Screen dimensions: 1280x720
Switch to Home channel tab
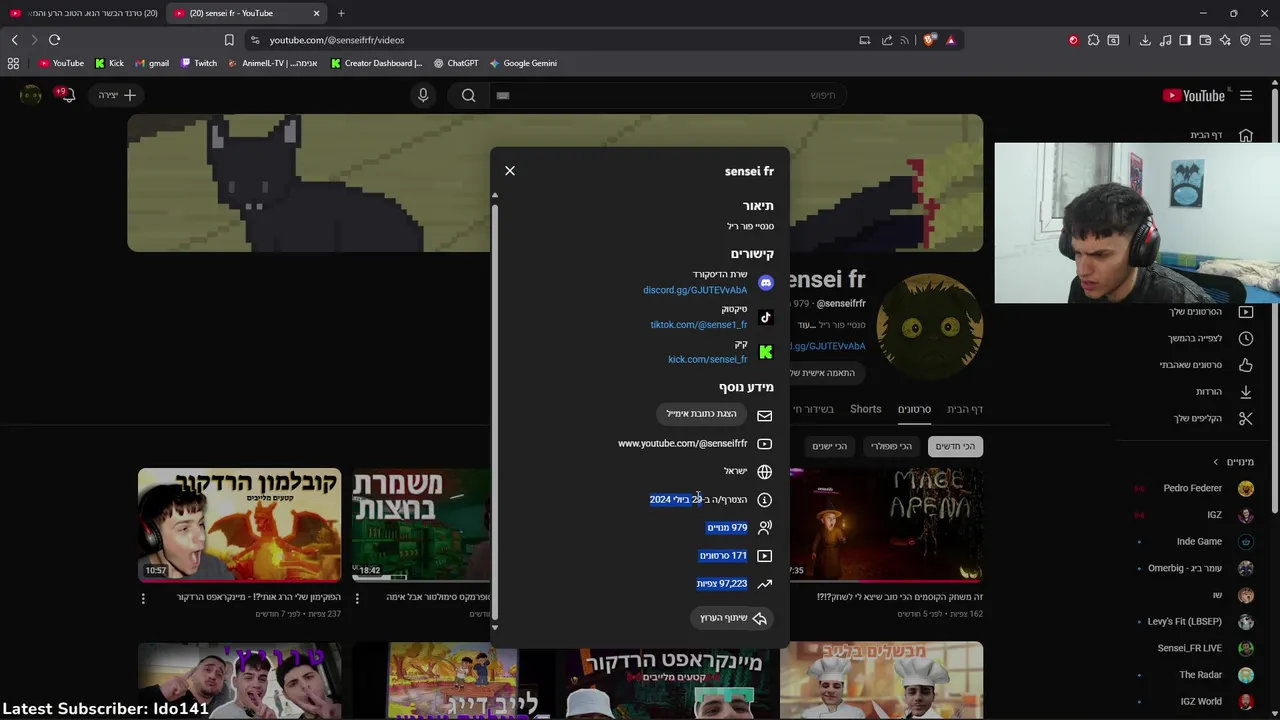(x=965, y=409)
